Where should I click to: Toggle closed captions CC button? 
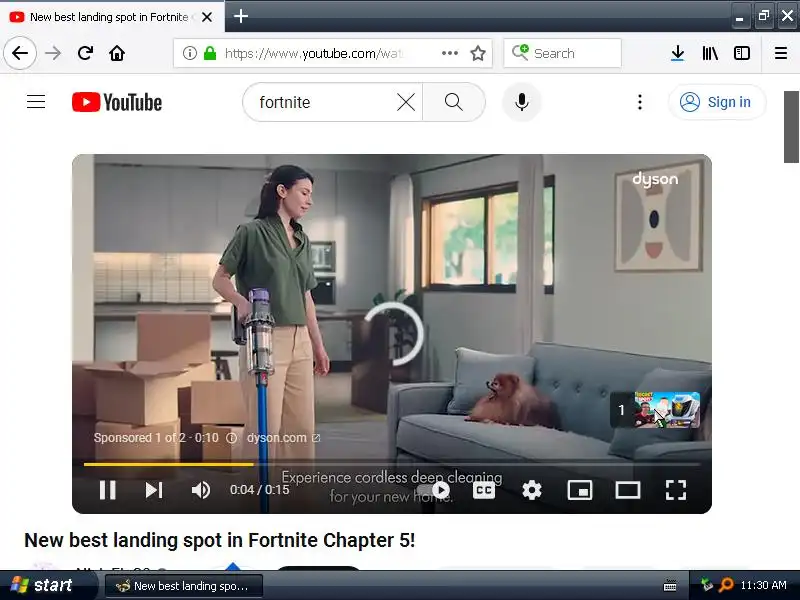click(x=484, y=490)
